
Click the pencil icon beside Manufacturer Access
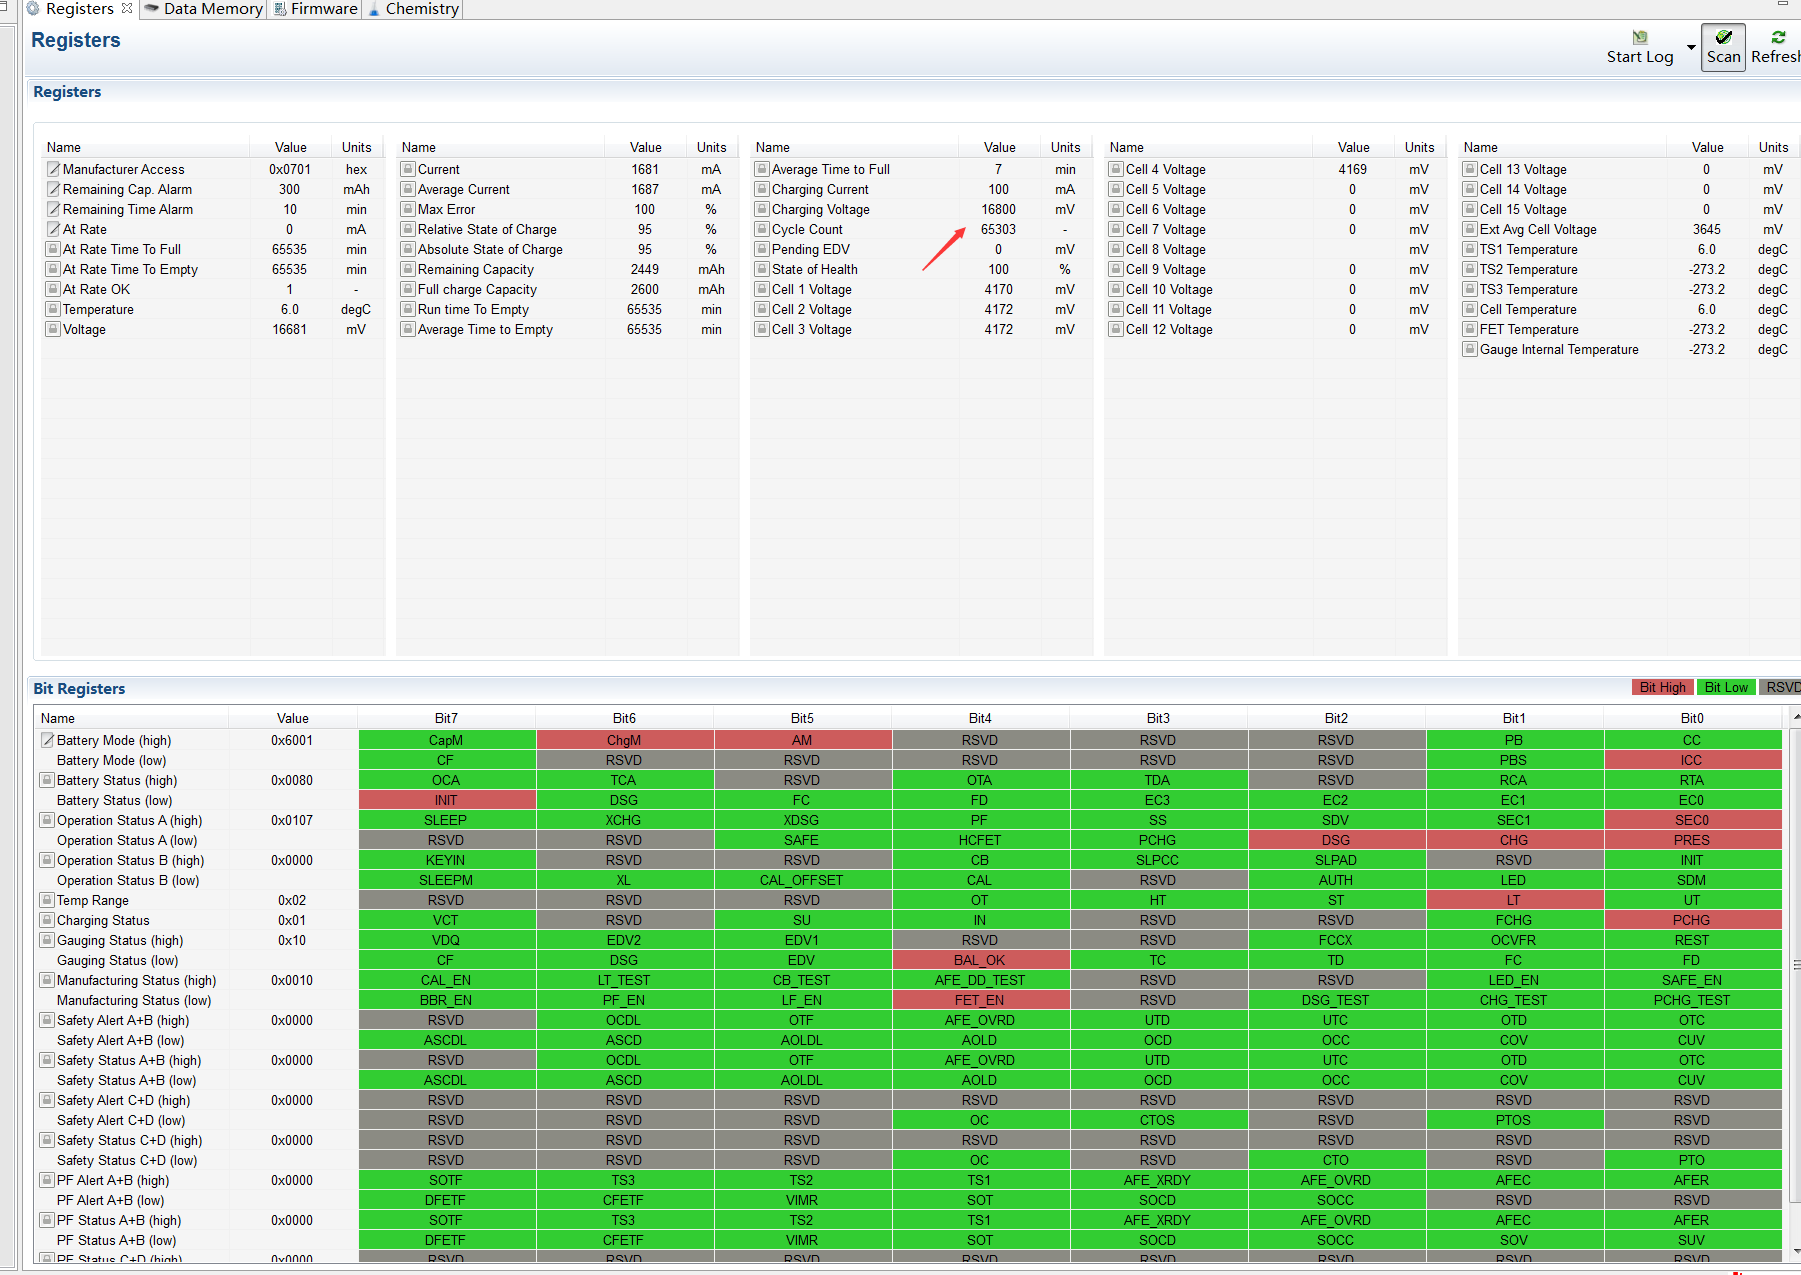pyautogui.click(x=53, y=169)
